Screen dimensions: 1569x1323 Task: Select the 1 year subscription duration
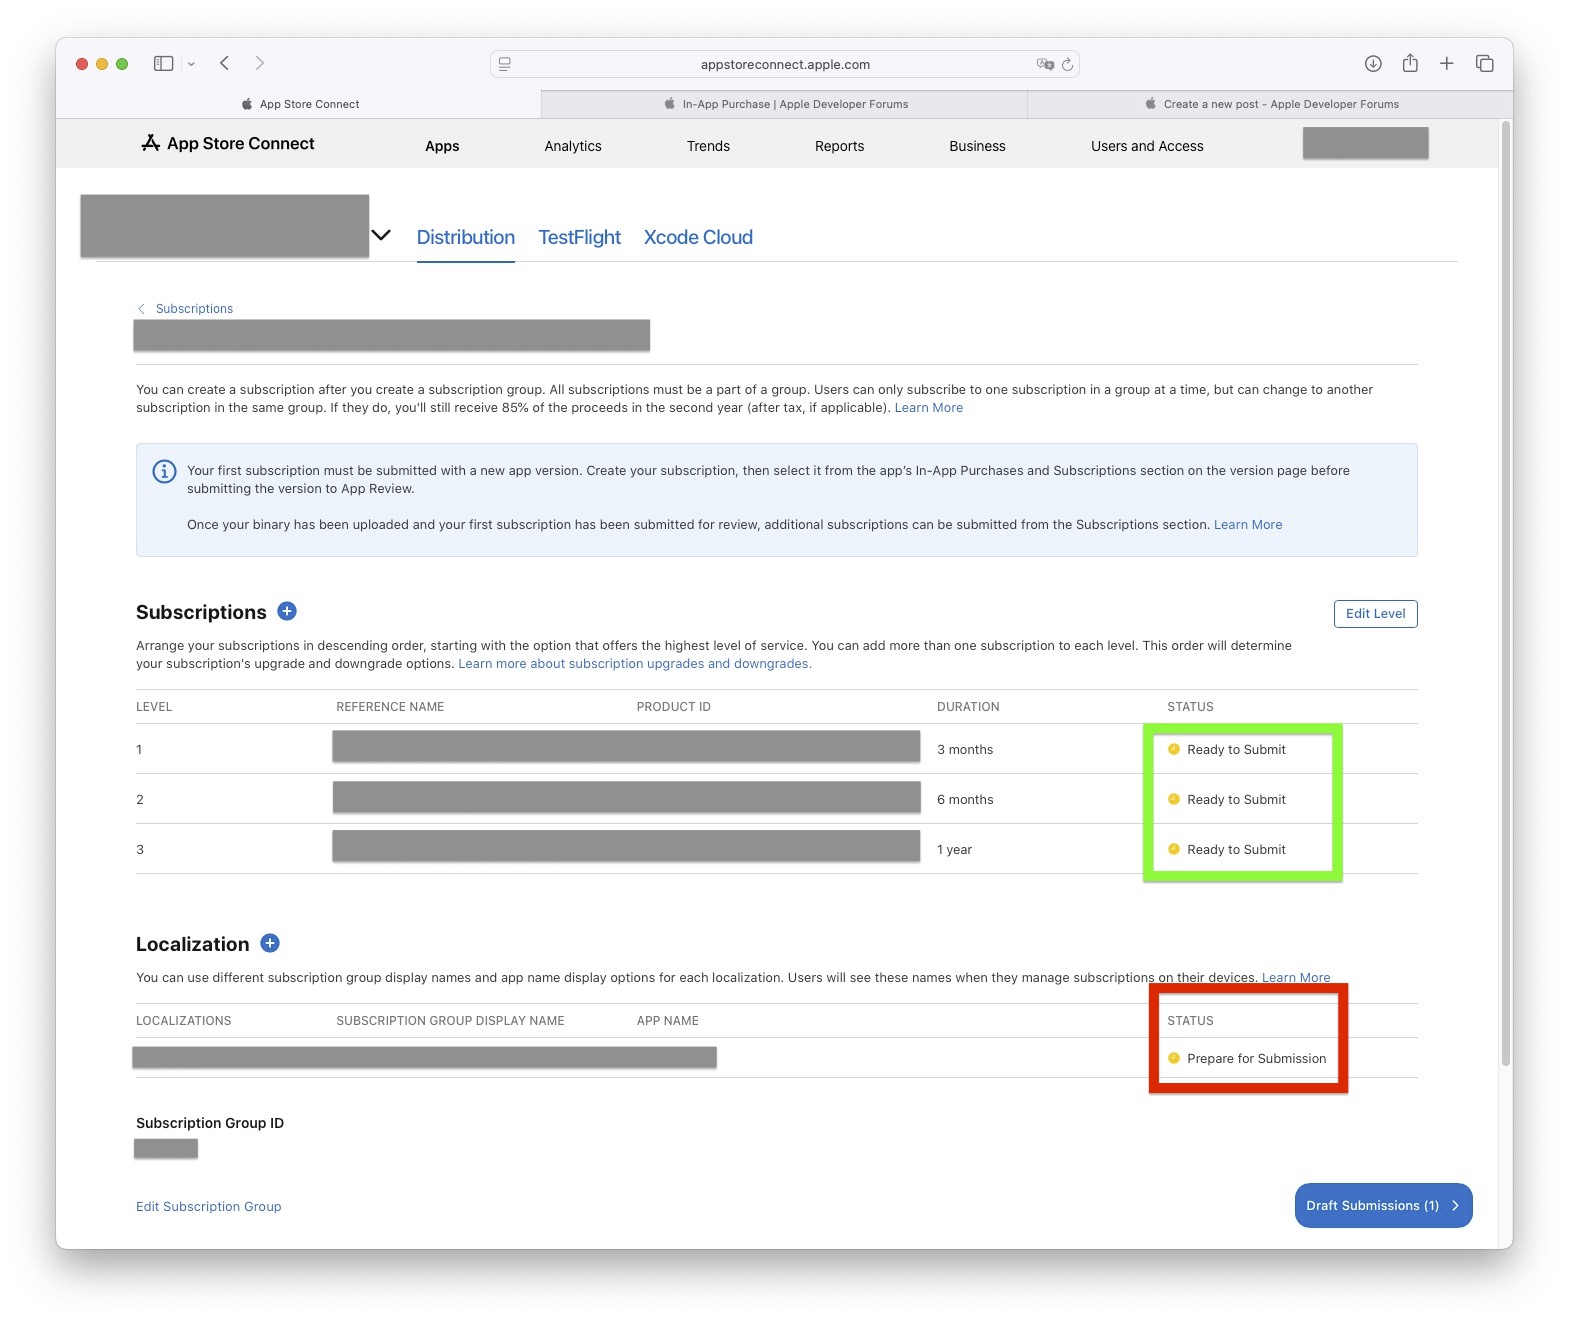(x=954, y=850)
